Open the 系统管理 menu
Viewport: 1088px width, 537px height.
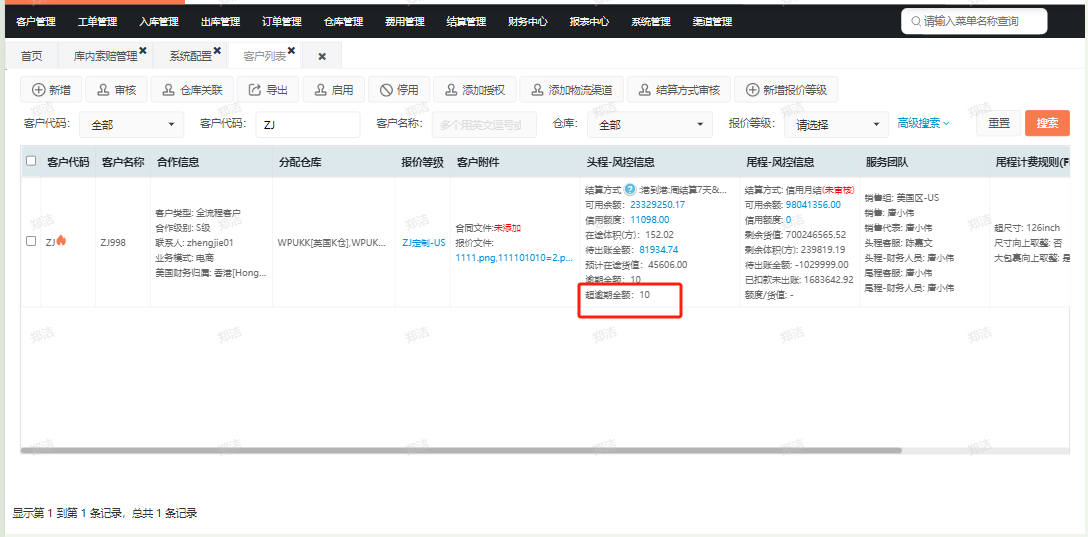(x=651, y=22)
